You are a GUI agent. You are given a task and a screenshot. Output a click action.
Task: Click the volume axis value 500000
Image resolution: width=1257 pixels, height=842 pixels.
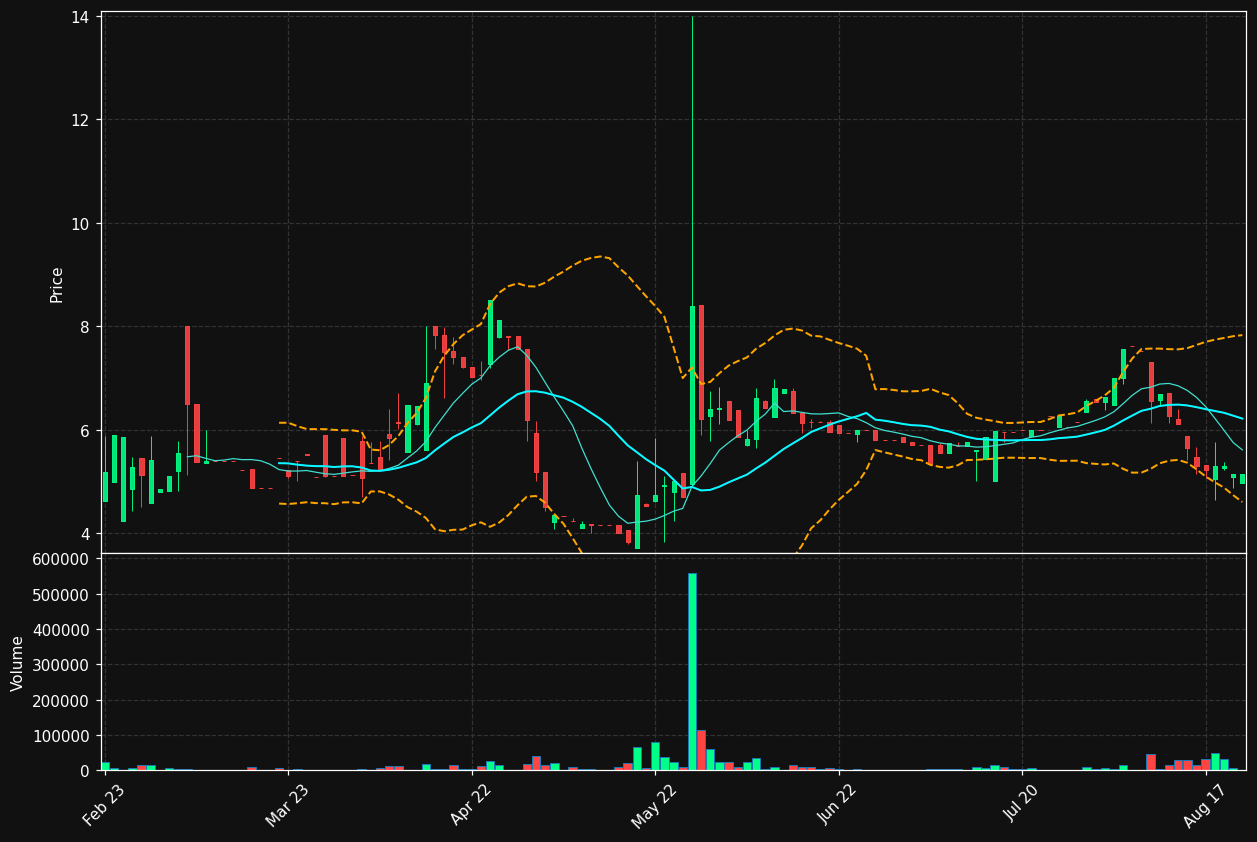click(62, 595)
